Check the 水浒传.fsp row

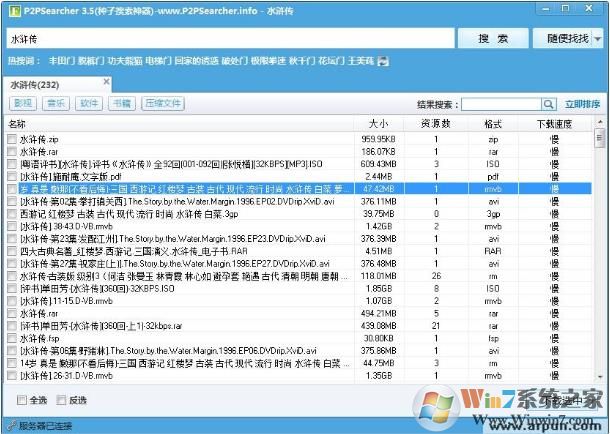(x=12, y=338)
